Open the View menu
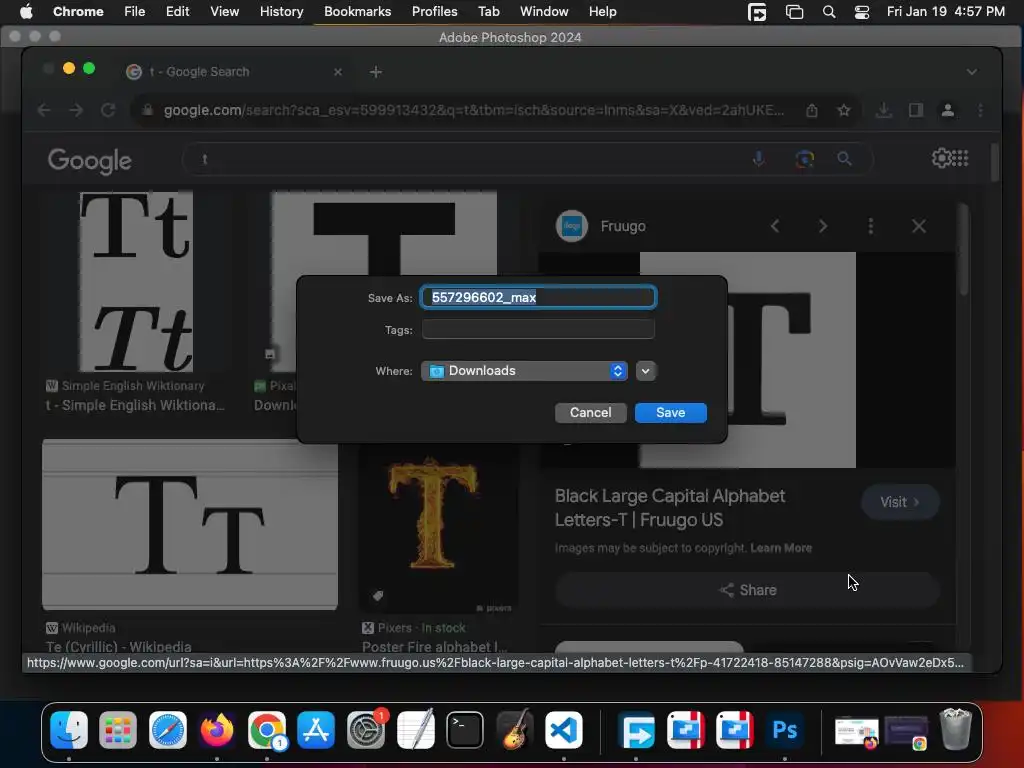This screenshot has width=1024, height=768. [x=224, y=12]
